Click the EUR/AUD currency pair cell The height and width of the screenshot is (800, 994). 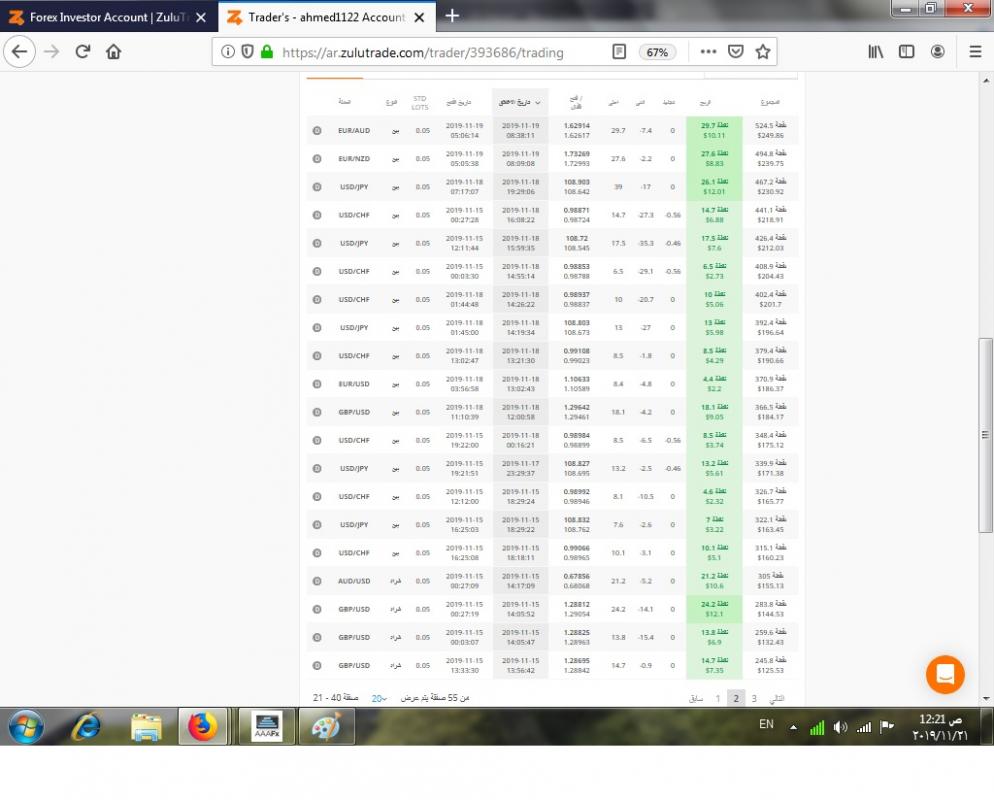pos(354,131)
